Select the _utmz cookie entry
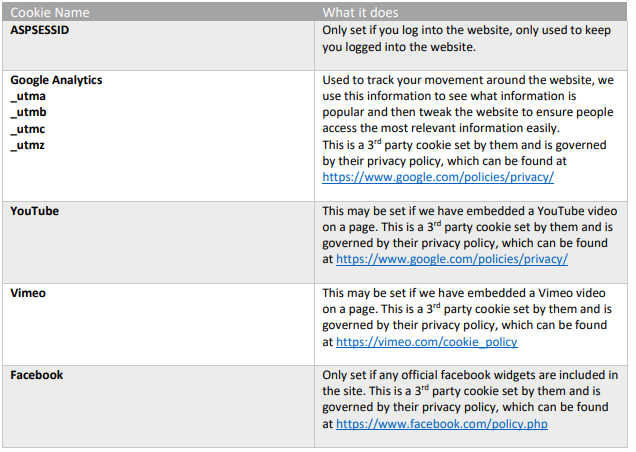 [28, 146]
